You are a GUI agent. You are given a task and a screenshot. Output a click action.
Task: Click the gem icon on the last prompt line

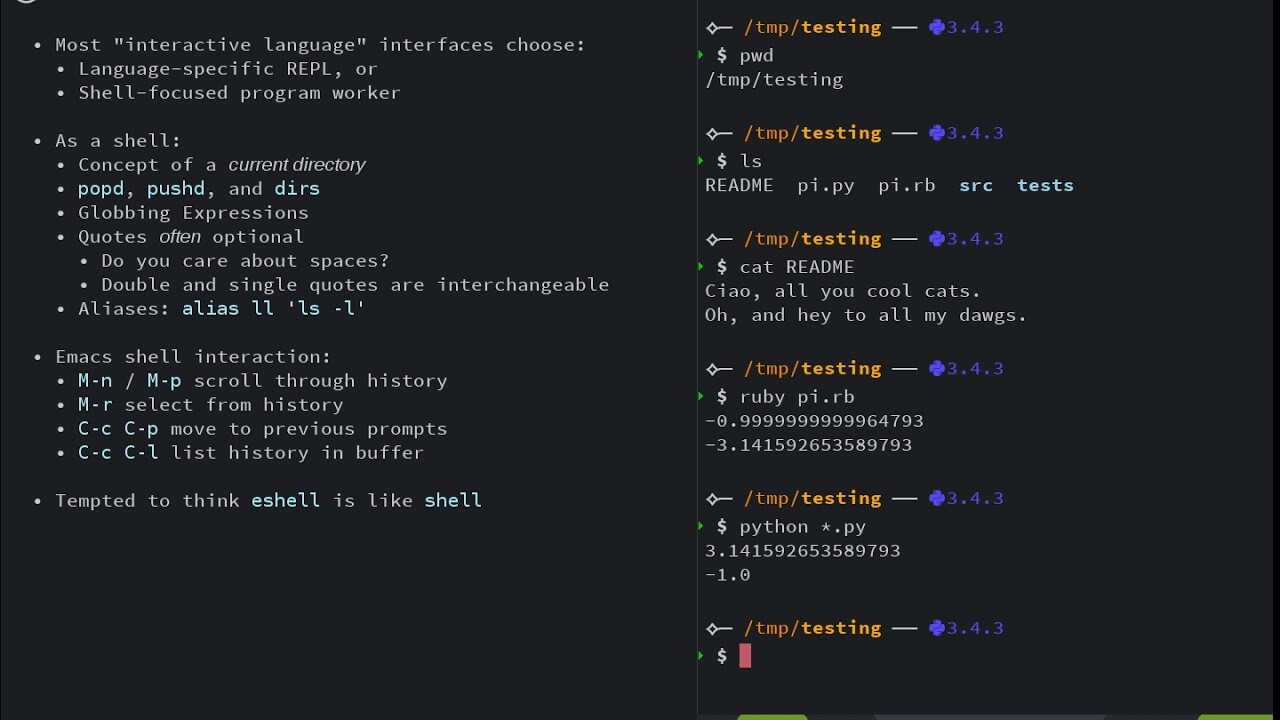[x=936, y=628]
